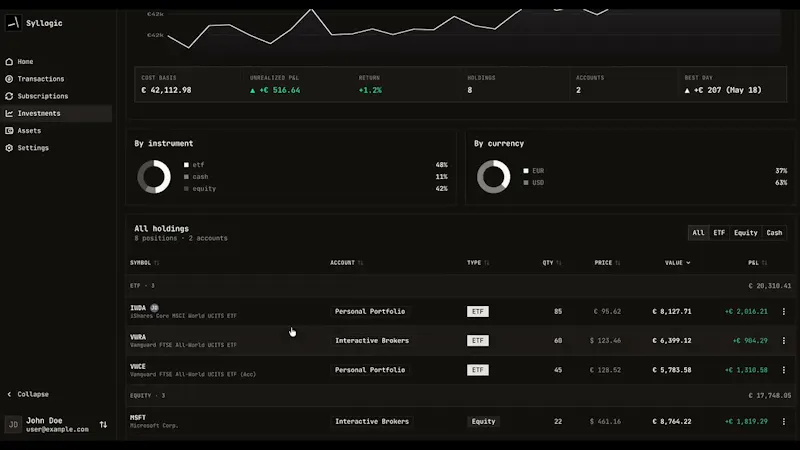Click the Transactions sidebar icon
This screenshot has width=800, height=450.
[x=9, y=79]
